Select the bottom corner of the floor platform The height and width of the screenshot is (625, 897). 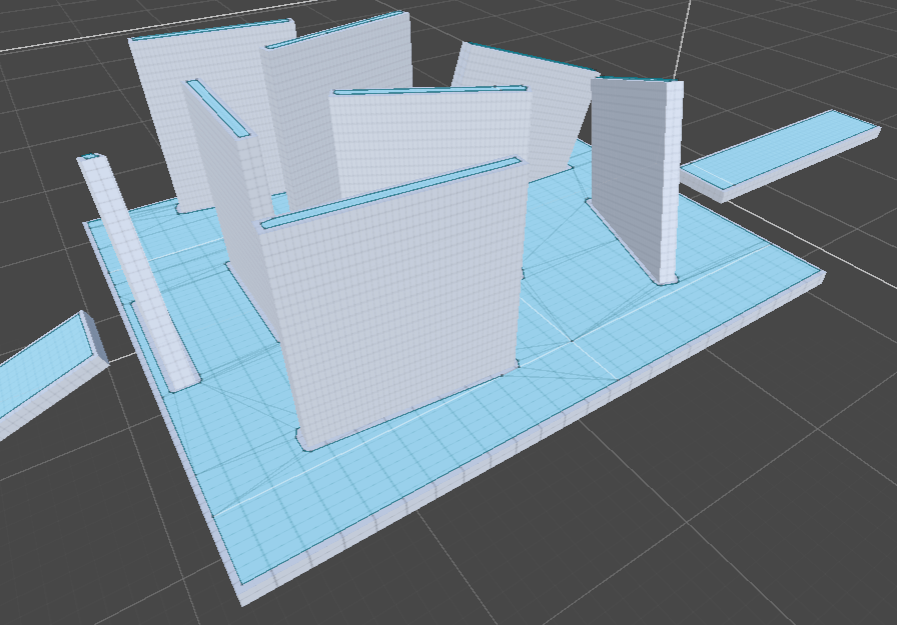pyautogui.click(x=243, y=593)
